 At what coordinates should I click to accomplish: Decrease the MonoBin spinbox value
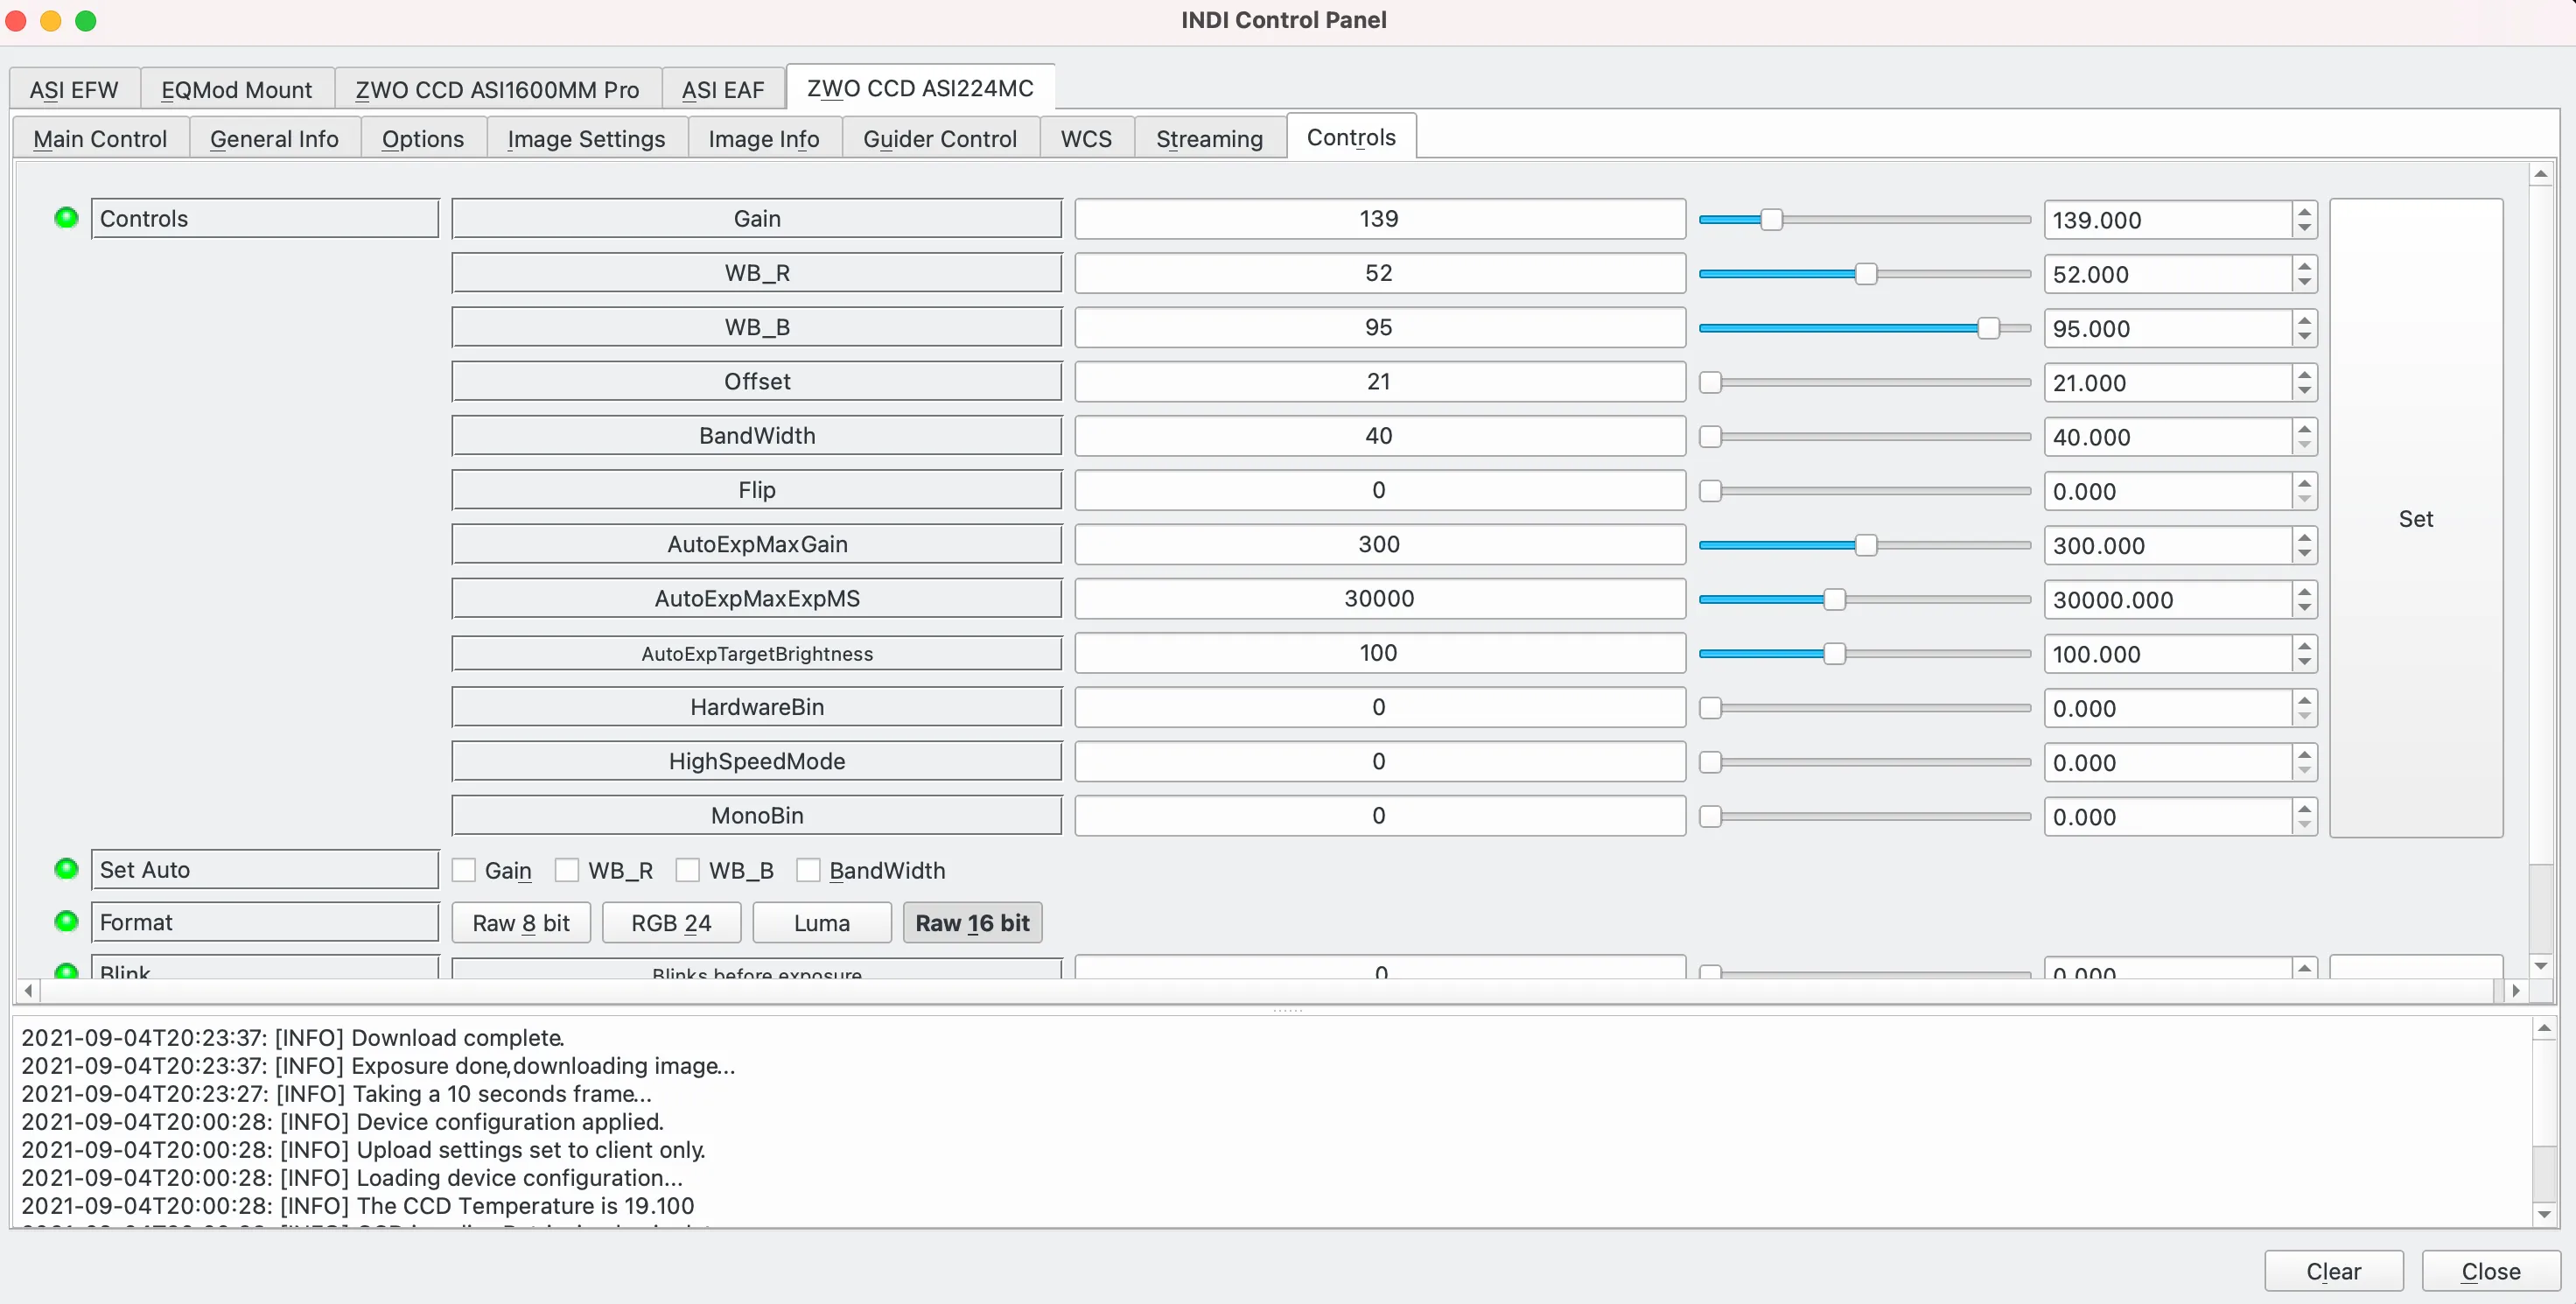[2304, 825]
